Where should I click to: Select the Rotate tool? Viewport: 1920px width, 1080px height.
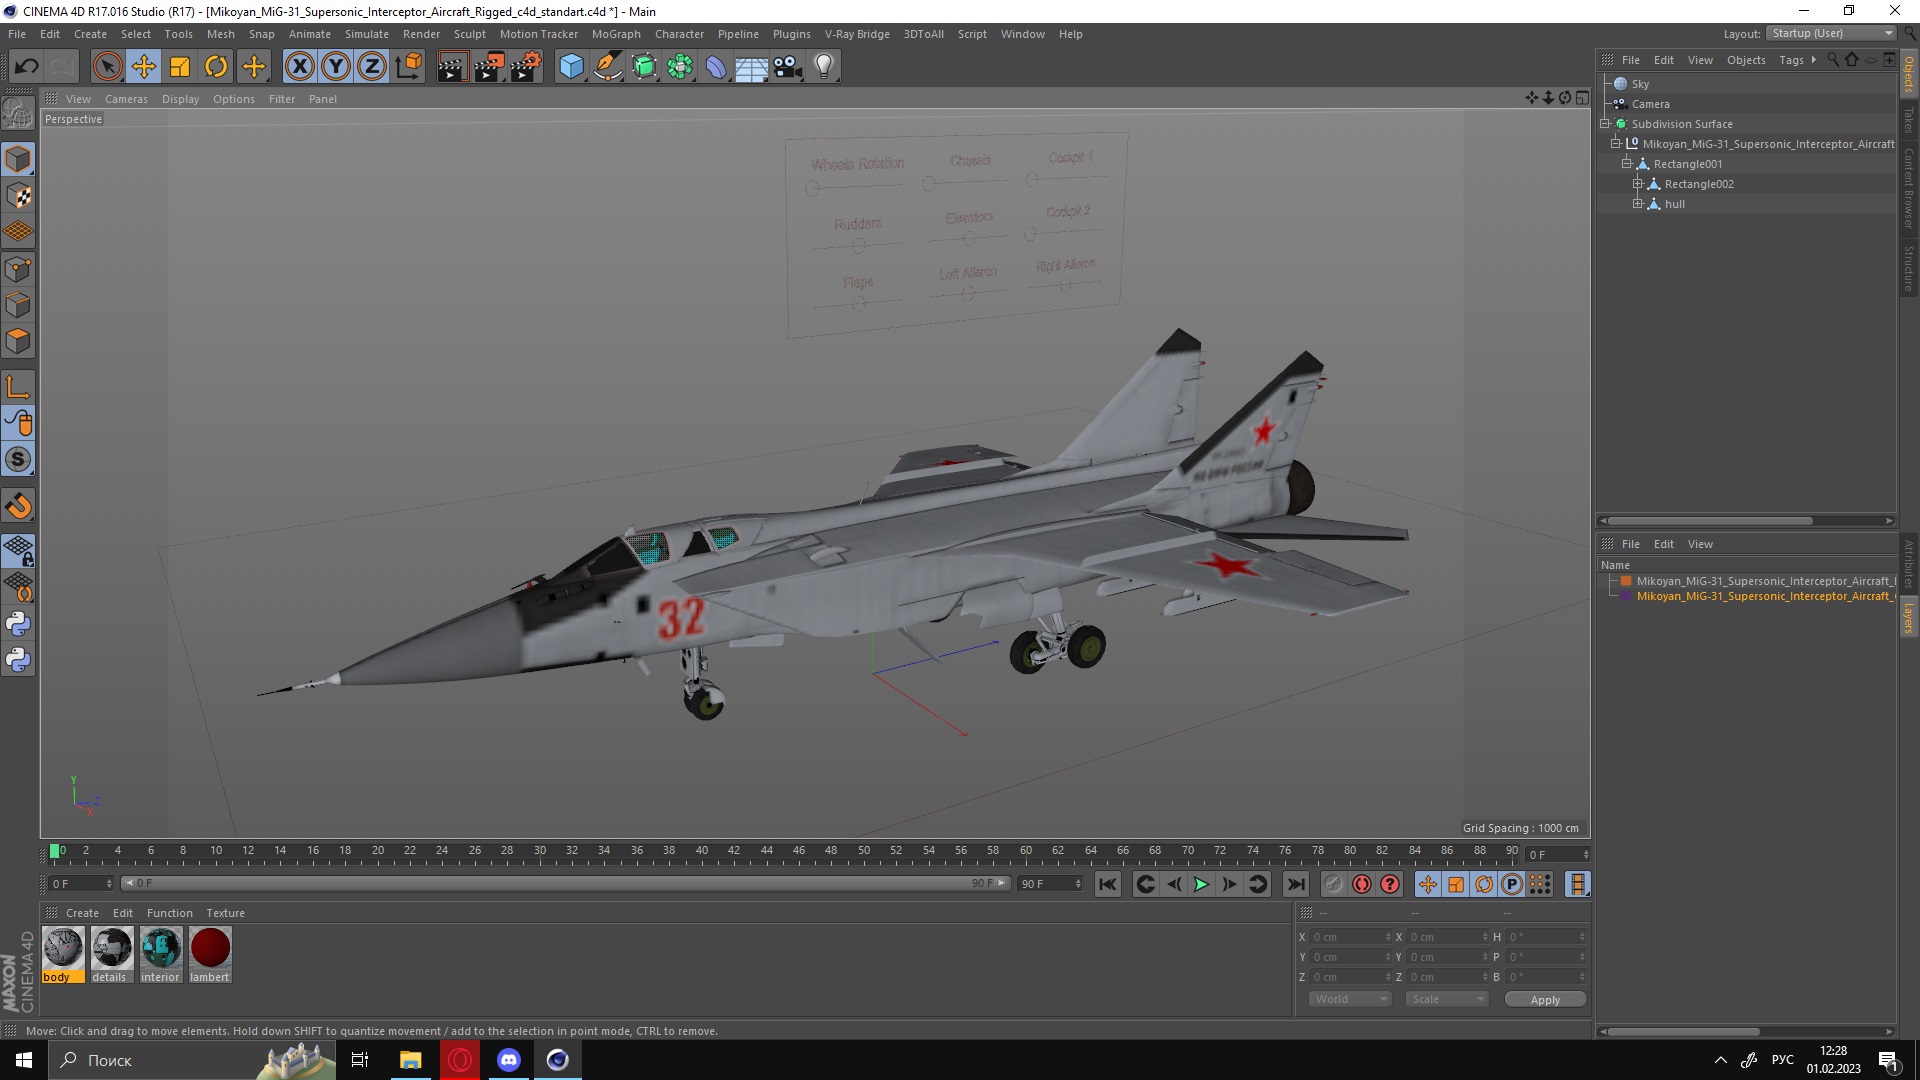point(216,67)
